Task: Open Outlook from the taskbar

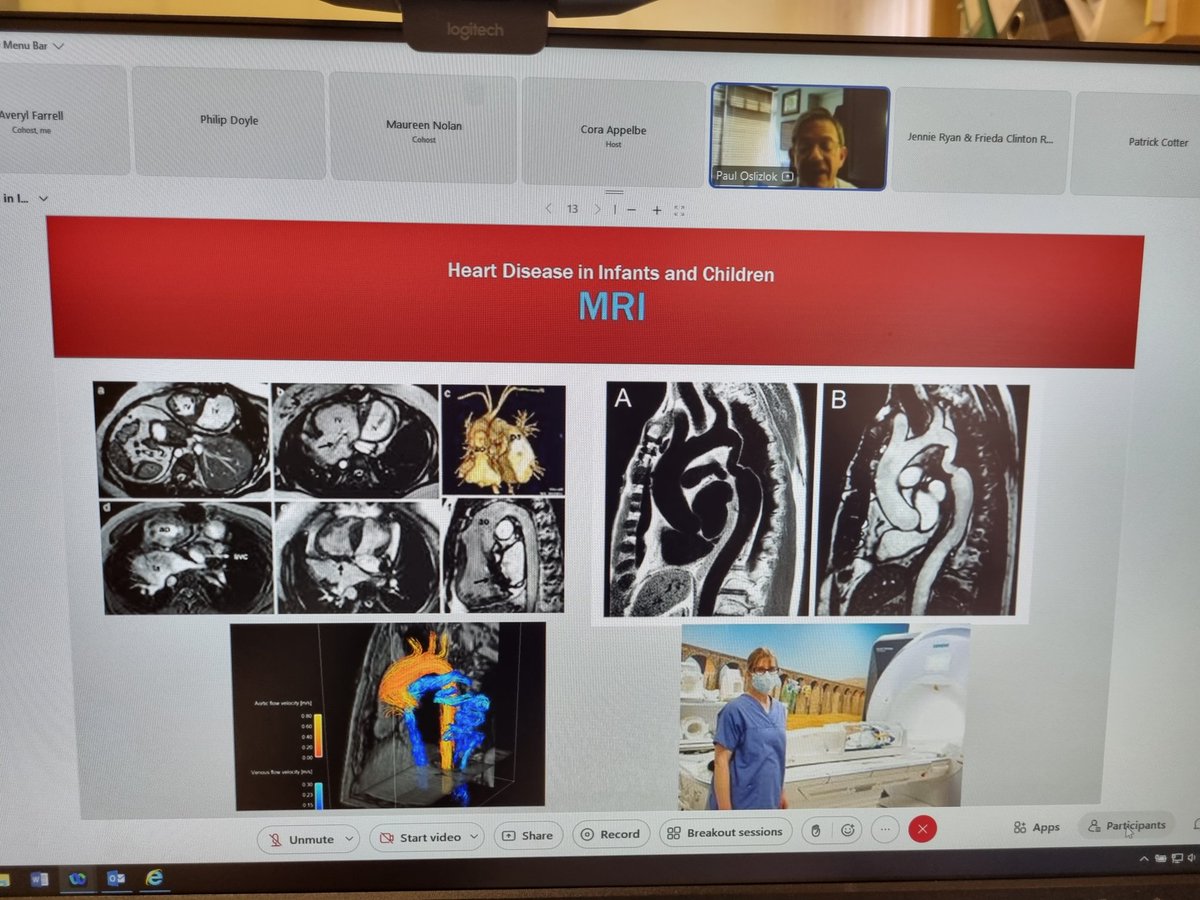Action: click(x=115, y=878)
